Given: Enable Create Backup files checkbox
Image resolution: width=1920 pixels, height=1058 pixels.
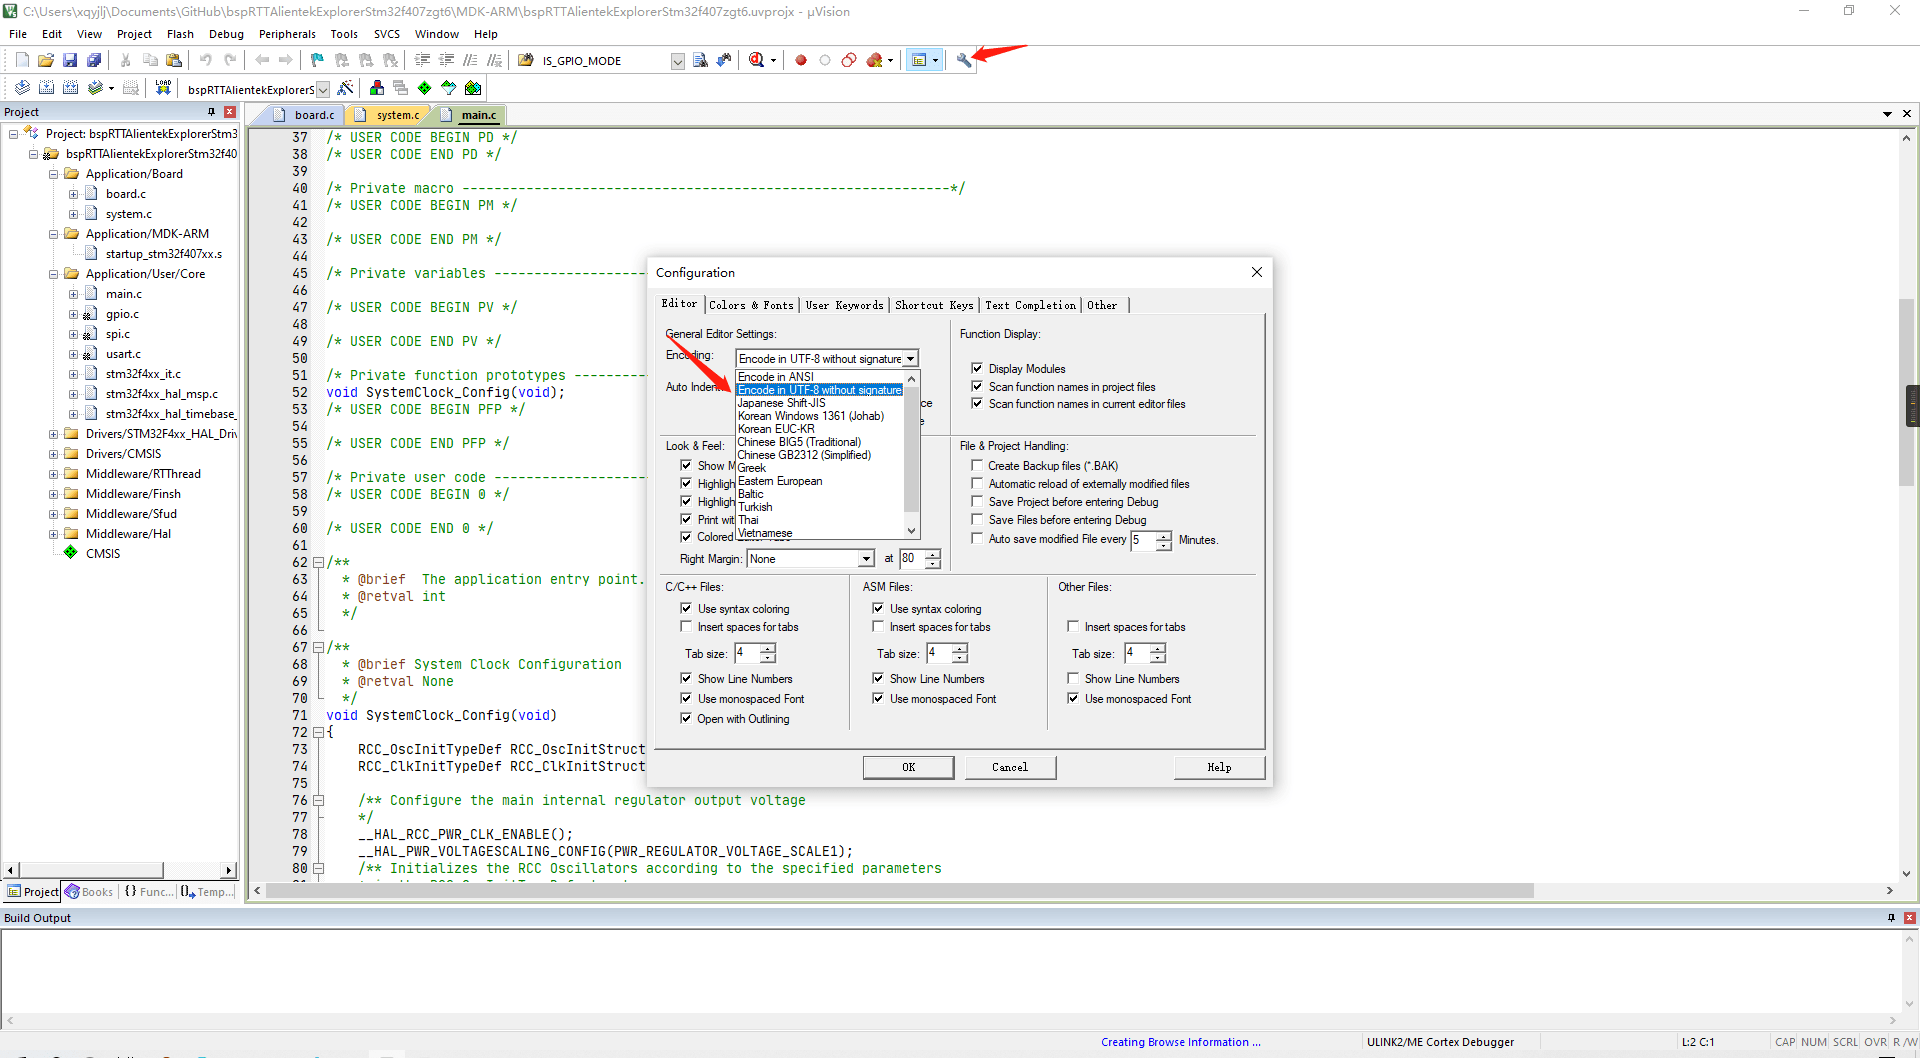Looking at the screenshot, I should tap(977, 466).
